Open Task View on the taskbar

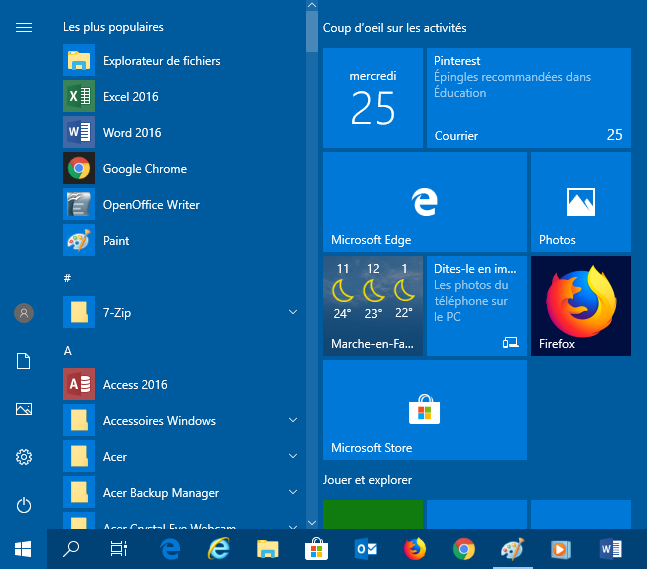coord(119,549)
